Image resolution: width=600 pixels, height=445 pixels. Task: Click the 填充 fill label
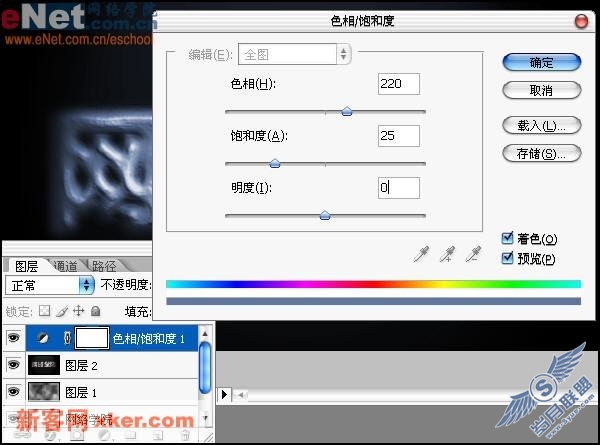(138, 311)
